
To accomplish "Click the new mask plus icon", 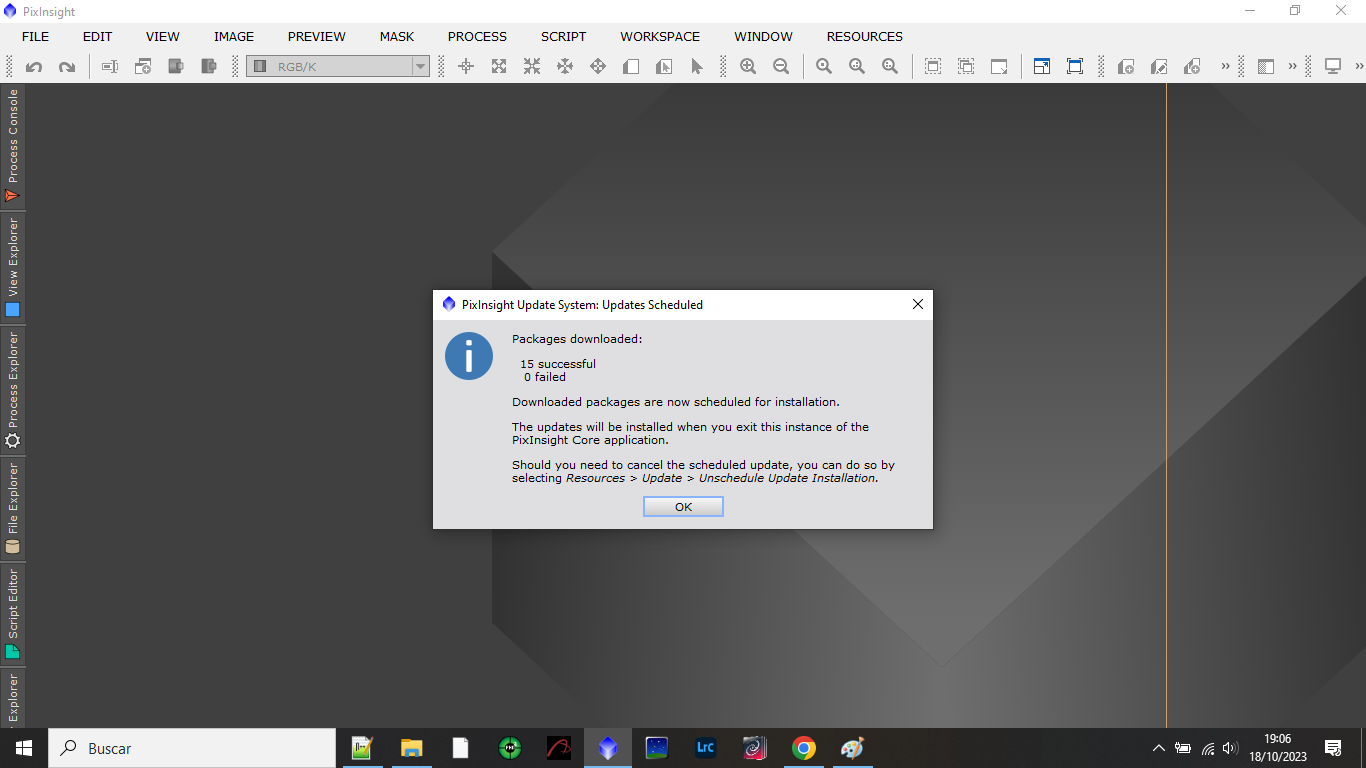I will (x=1126, y=67).
